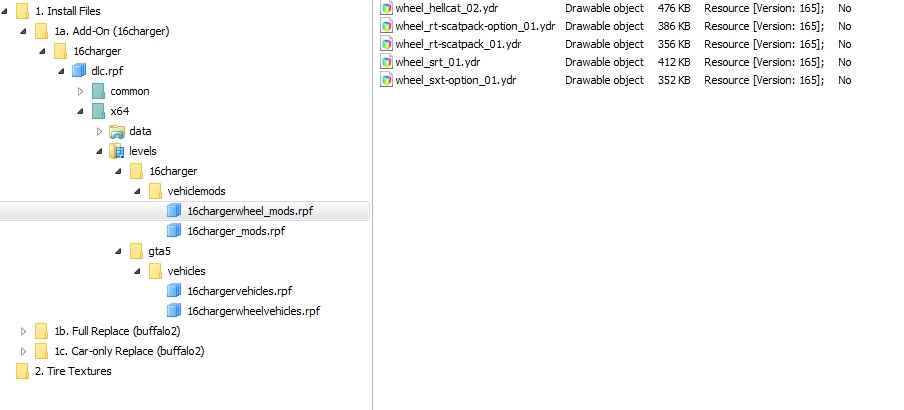904x410 pixels.
Task: Select the 1c. Car-only Replace (buffalo2) label
Action: (129, 351)
